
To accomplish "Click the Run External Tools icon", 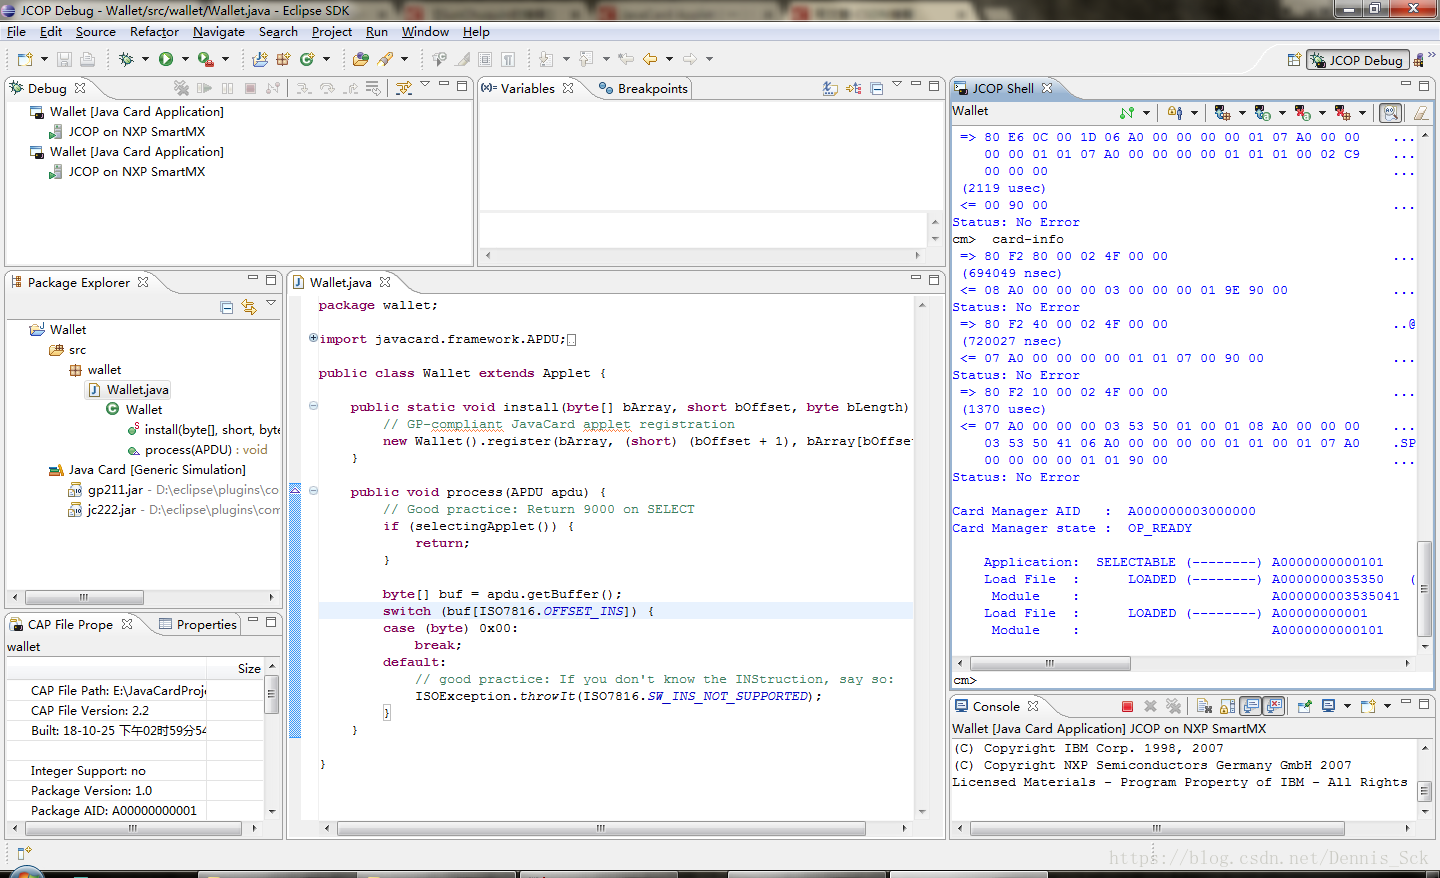I will (205, 60).
